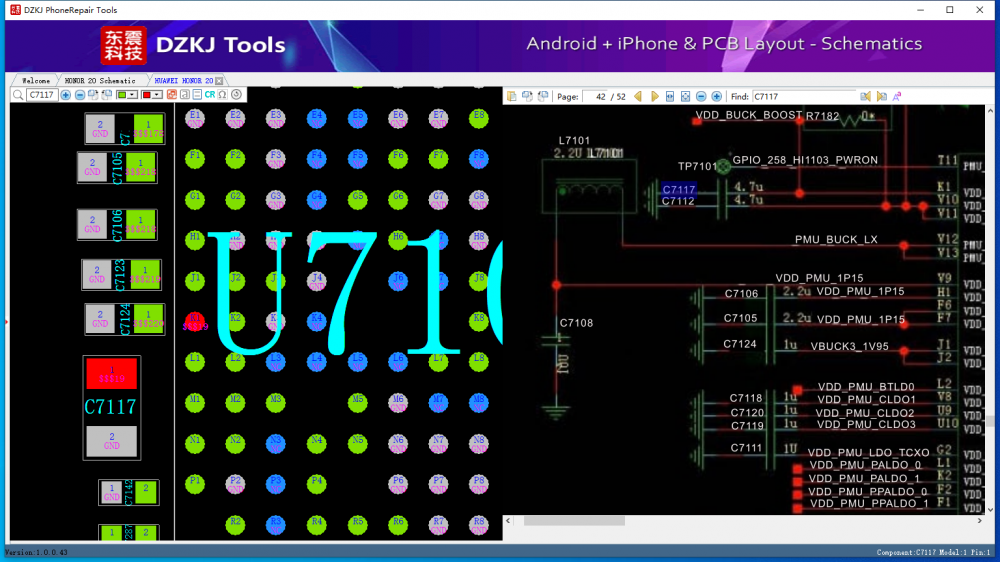Screen dimensions: 1000x562
Task: Click the blue E4 ball on U7100
Action: click(x=316, y=119)
